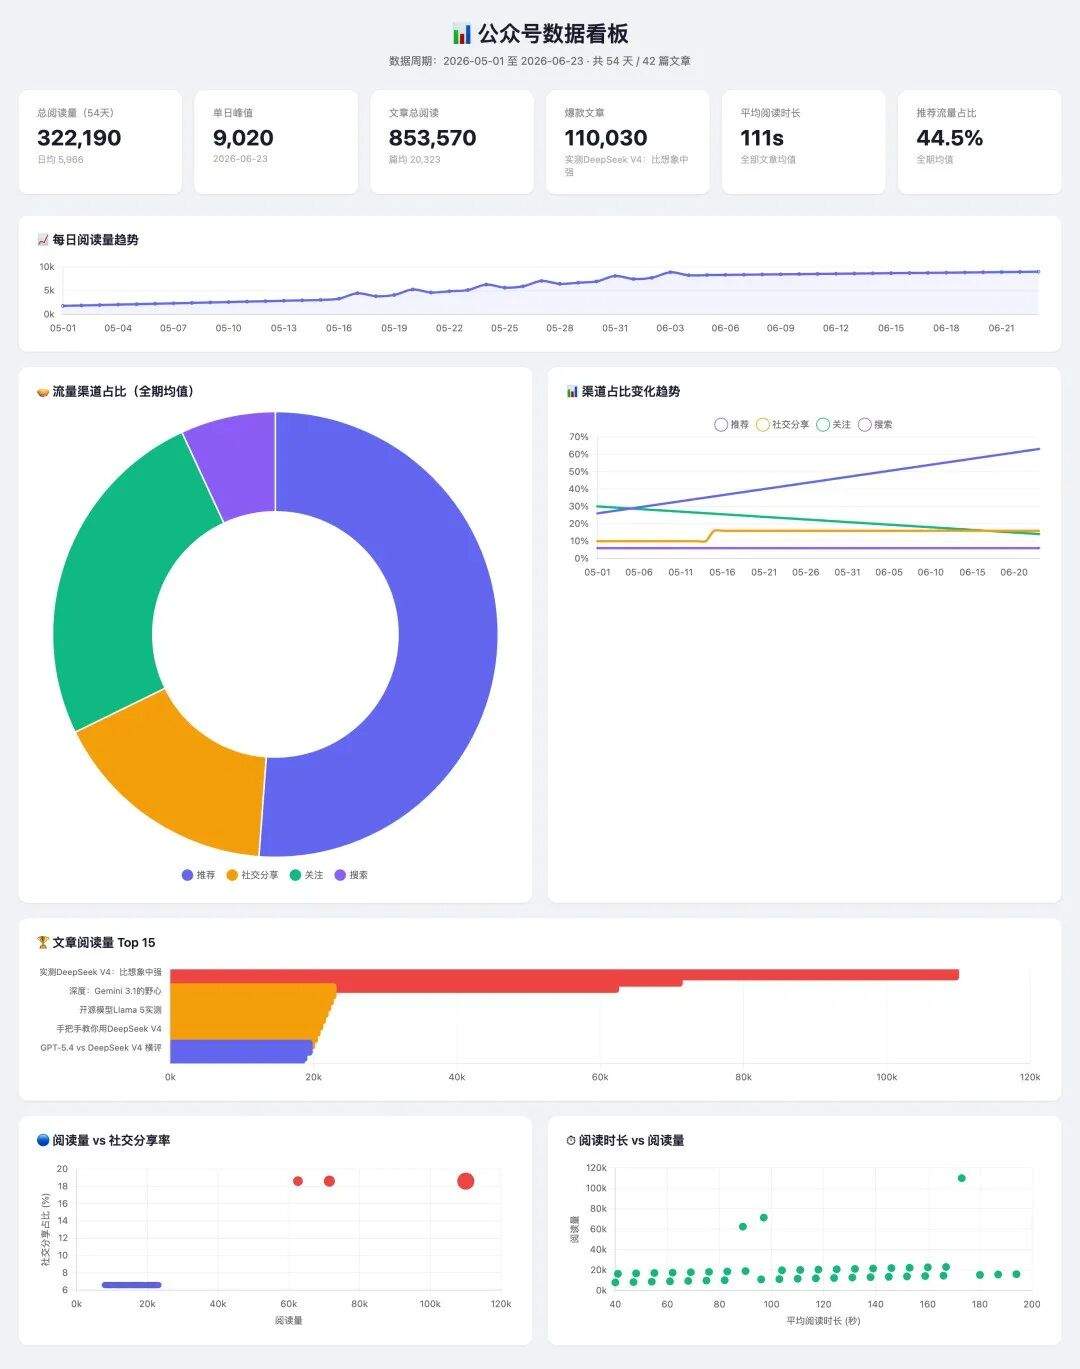This screenshot has width=1080, height=1369.
Task: Toggle the 搜索 legend in trend chart
Action: point(876,425)
